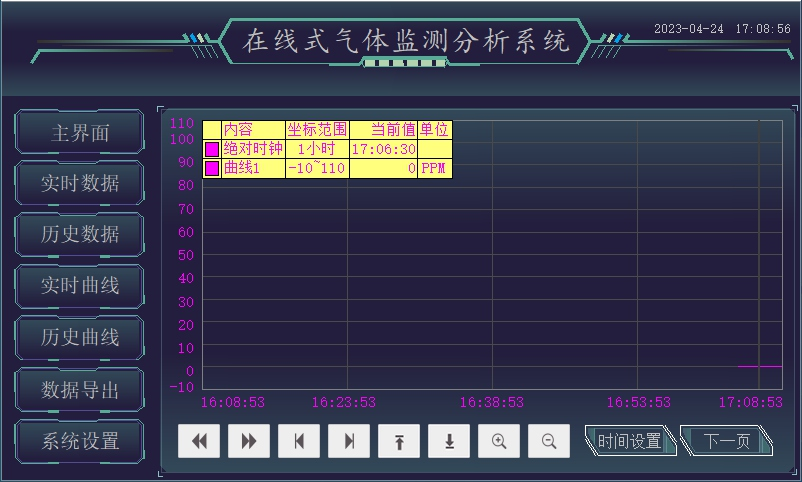Select the 曲线1 legend cell
This screenshot has height=482, width=802.
coord(253,168)
